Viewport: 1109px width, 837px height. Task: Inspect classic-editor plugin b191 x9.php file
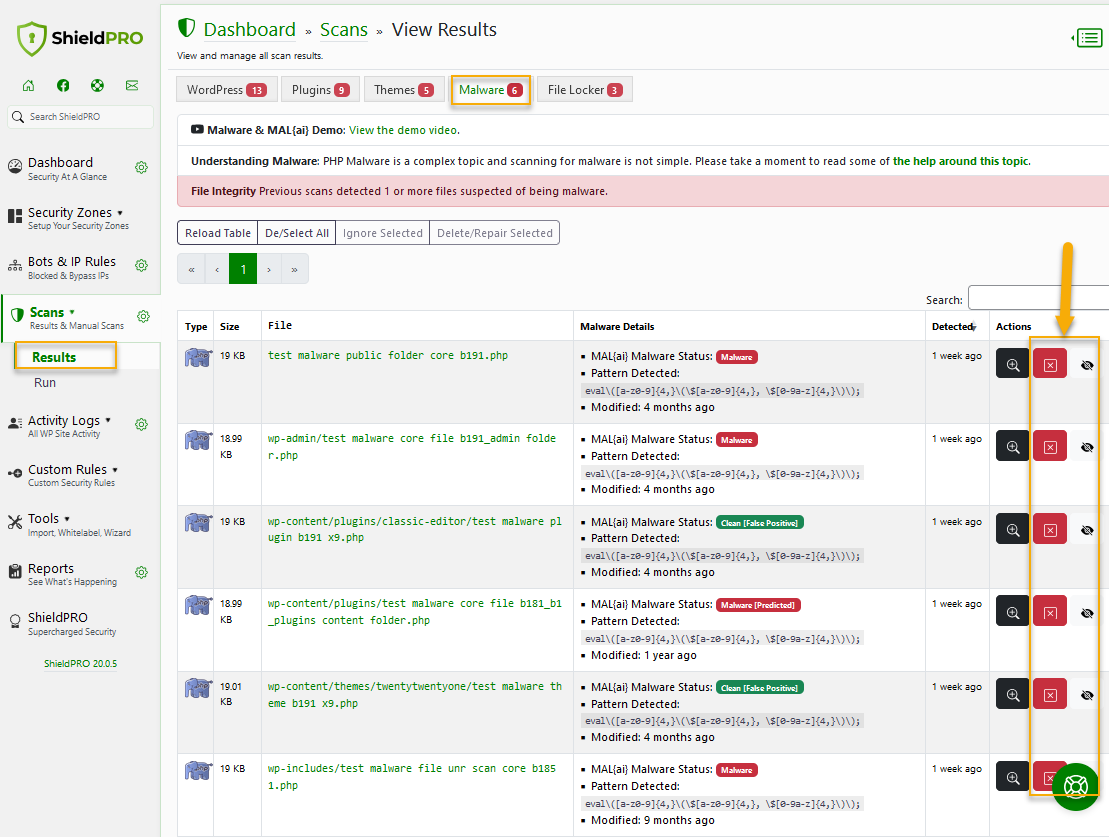tap(1012, 529)
